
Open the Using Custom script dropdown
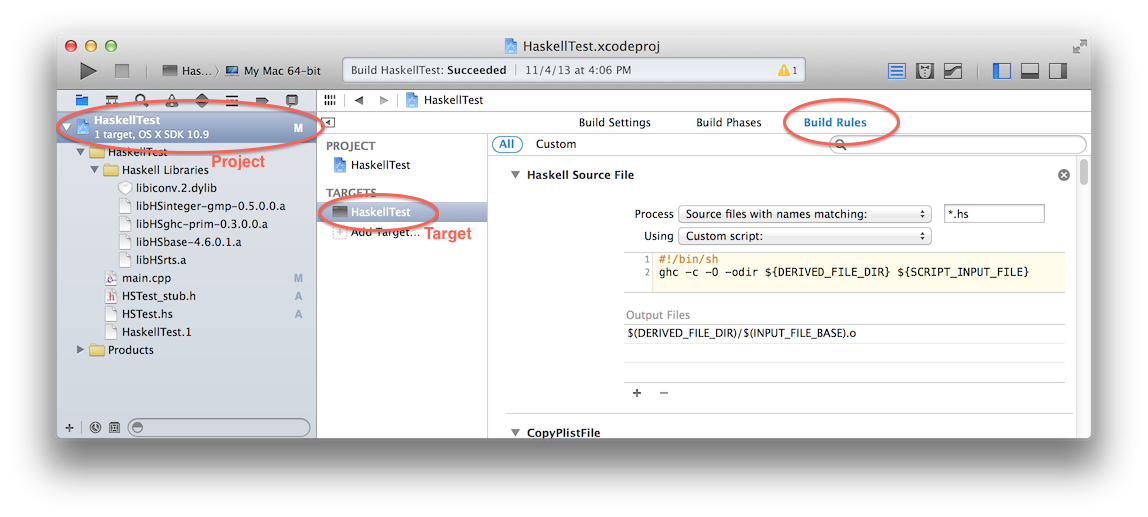click(x=805, y=237)
